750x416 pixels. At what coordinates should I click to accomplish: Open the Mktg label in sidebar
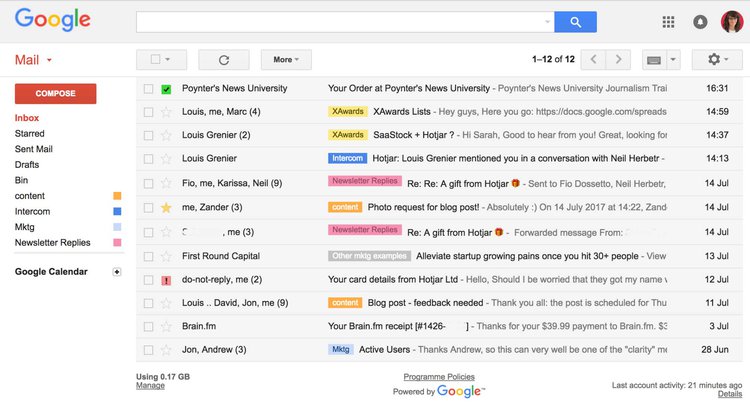pos(24,227)
